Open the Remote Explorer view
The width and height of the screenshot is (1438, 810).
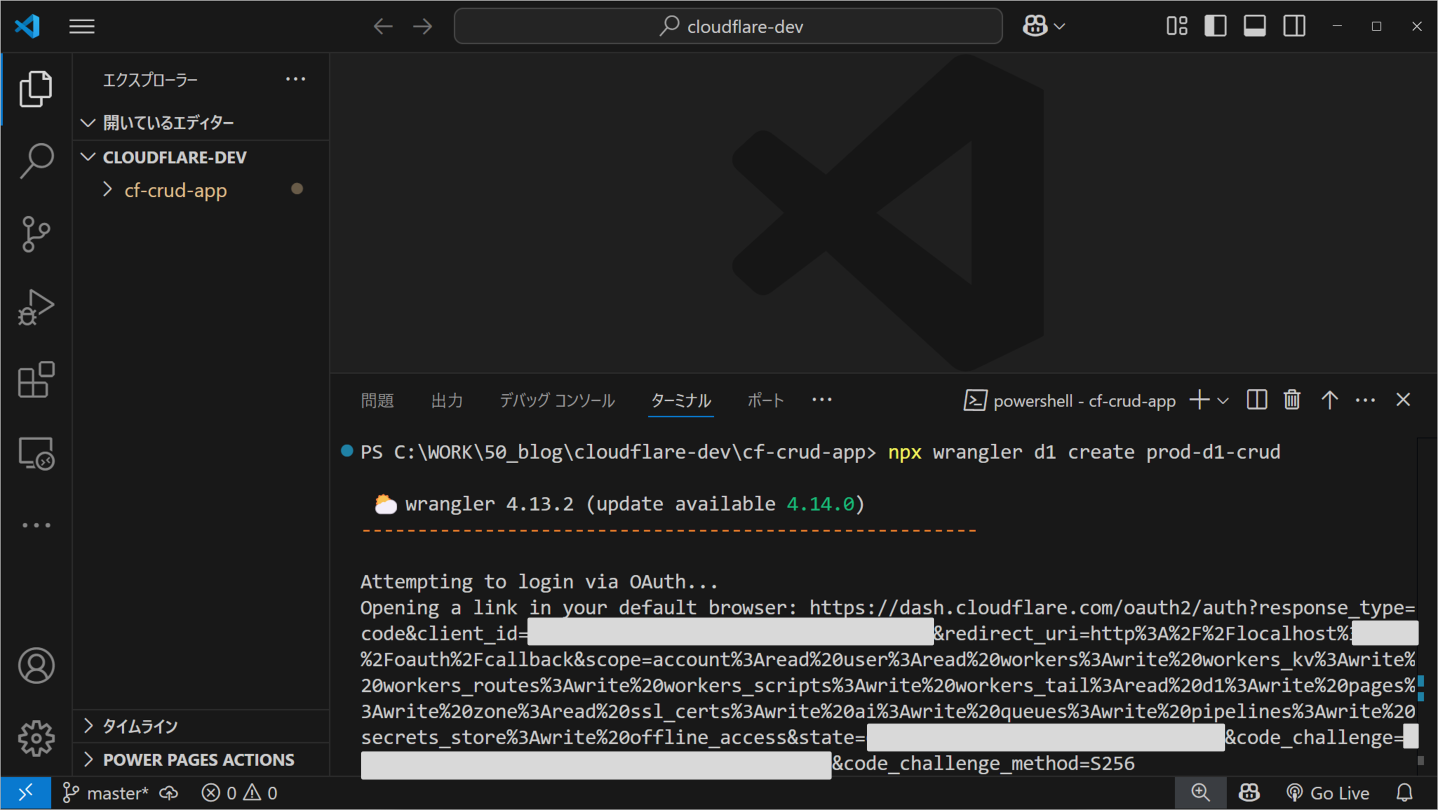(x=36, y=453)
